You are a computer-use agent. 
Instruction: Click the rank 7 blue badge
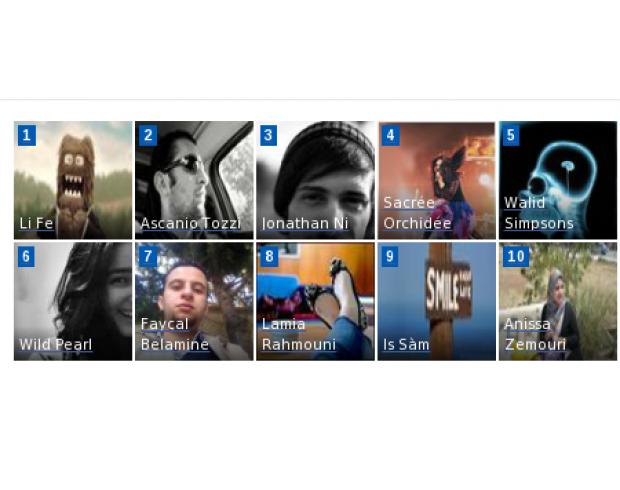pyautogui.click(x=148, y=256)
